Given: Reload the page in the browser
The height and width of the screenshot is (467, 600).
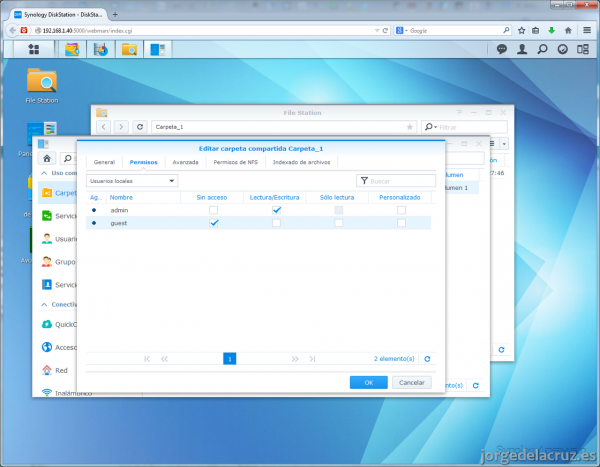Looking at the screenshot, I should 385,31.
